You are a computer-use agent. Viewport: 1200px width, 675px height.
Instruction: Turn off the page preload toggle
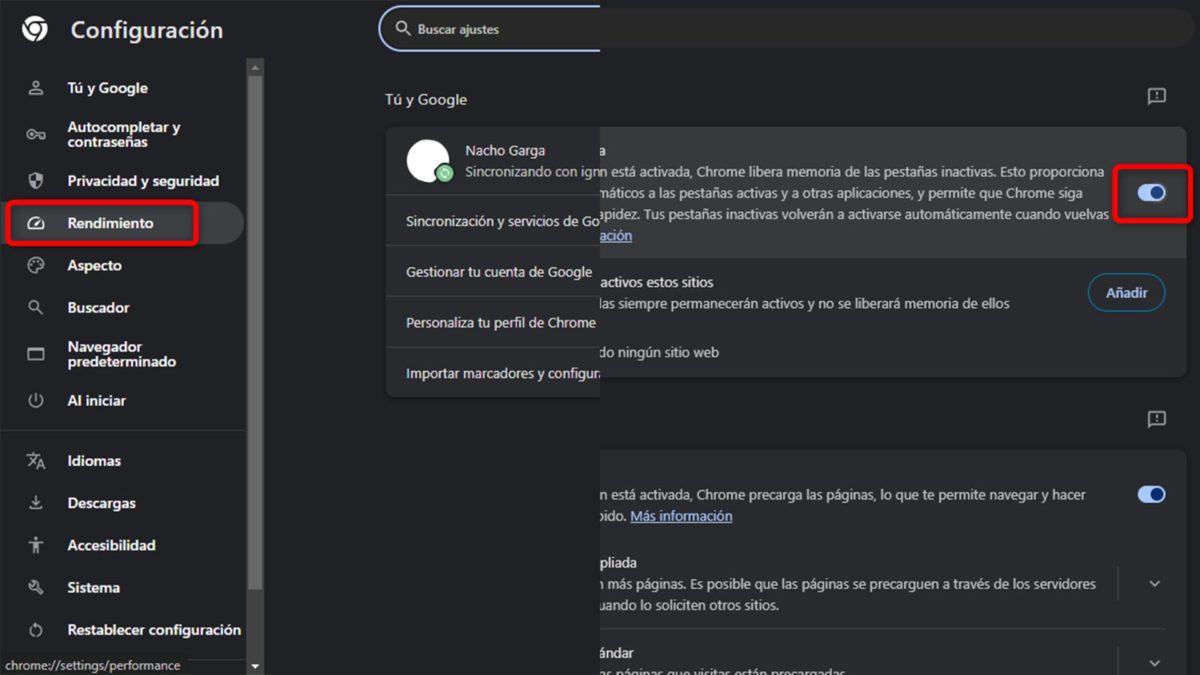(x=1151, y=494)
